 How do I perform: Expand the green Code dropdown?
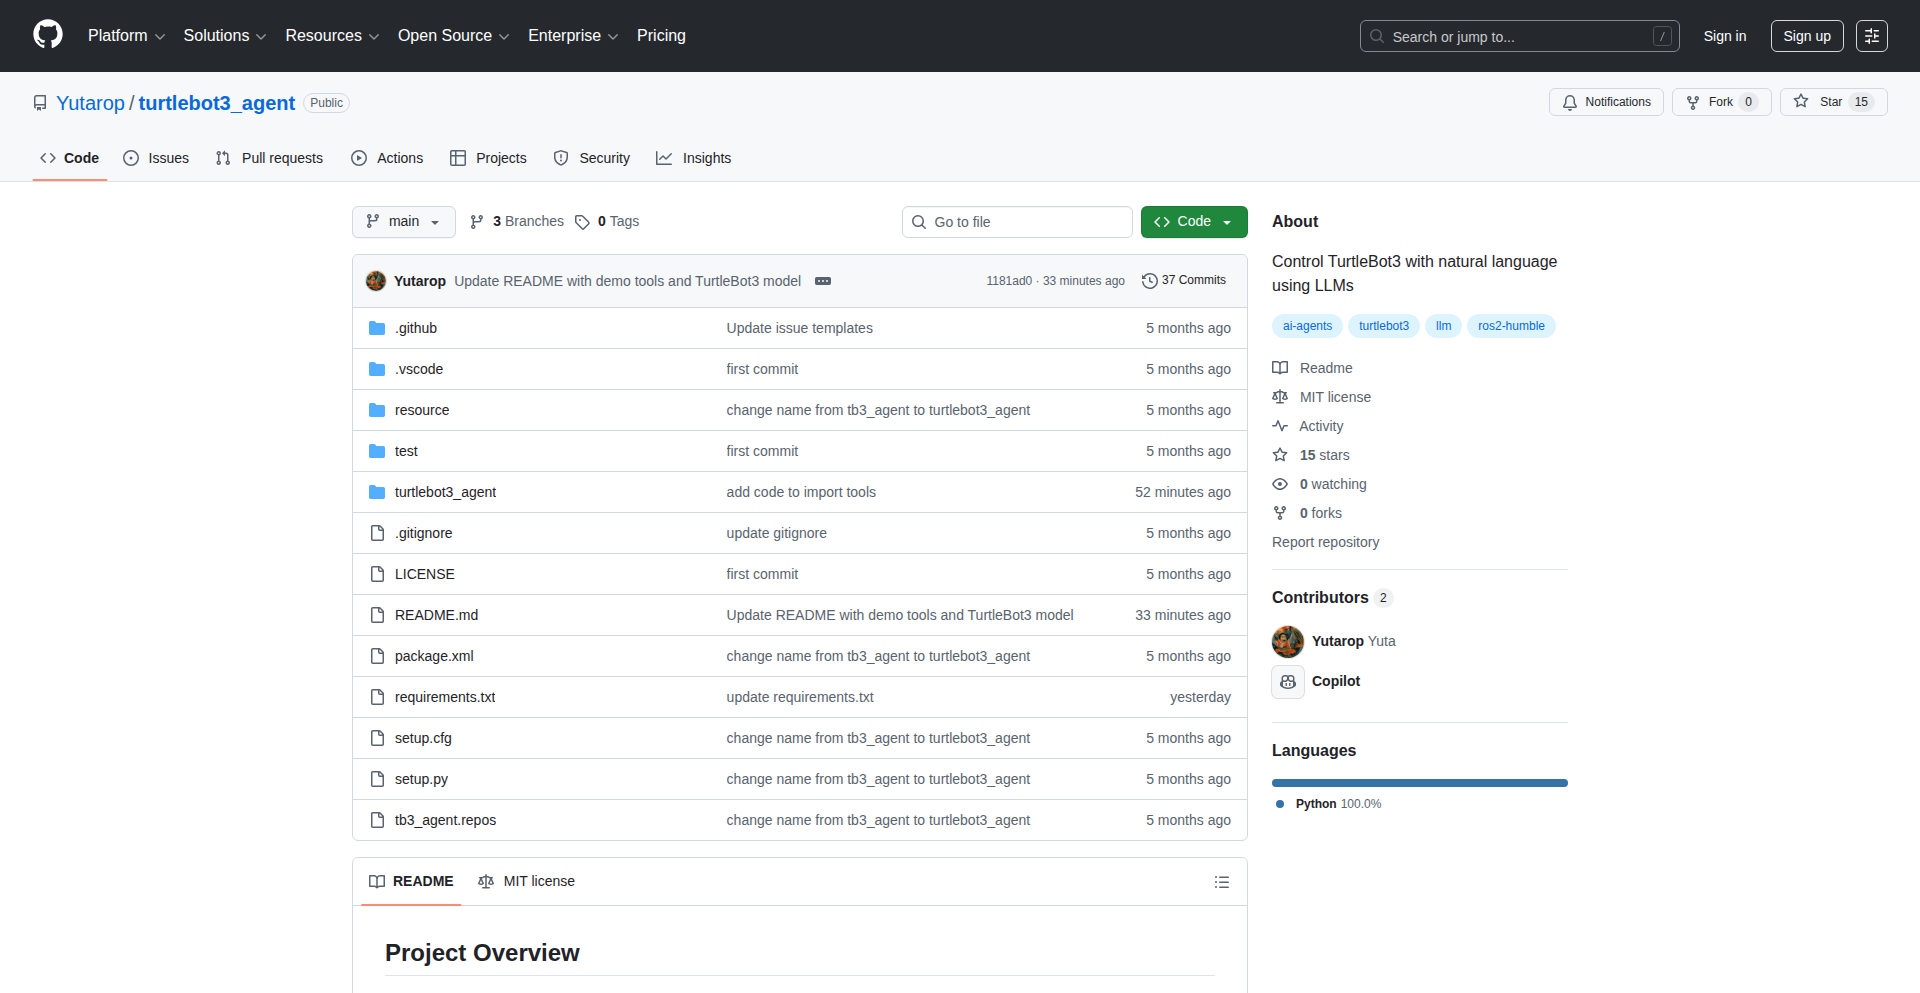click(x=1193, y=222)
